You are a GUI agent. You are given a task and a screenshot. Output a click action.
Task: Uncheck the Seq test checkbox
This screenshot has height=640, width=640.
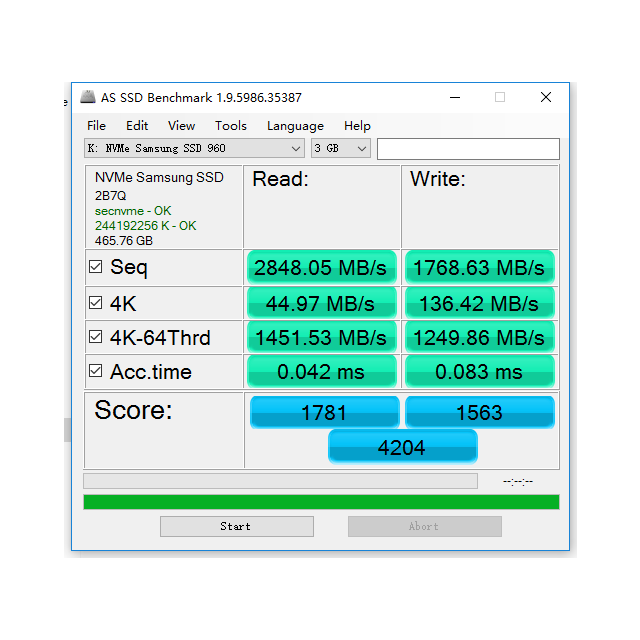[x=96, y=267]
